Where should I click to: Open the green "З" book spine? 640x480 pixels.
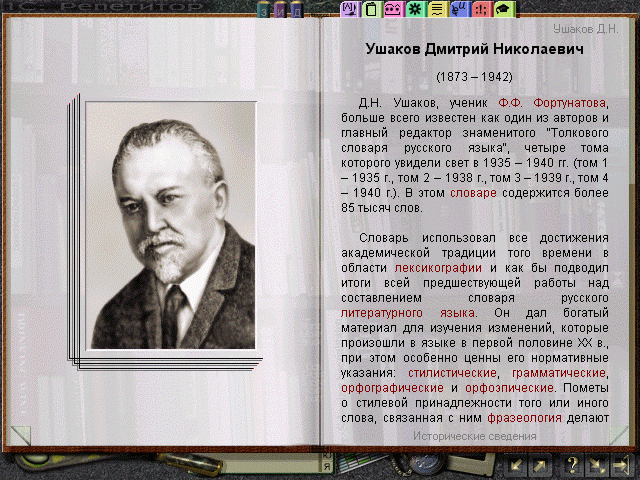264,10
